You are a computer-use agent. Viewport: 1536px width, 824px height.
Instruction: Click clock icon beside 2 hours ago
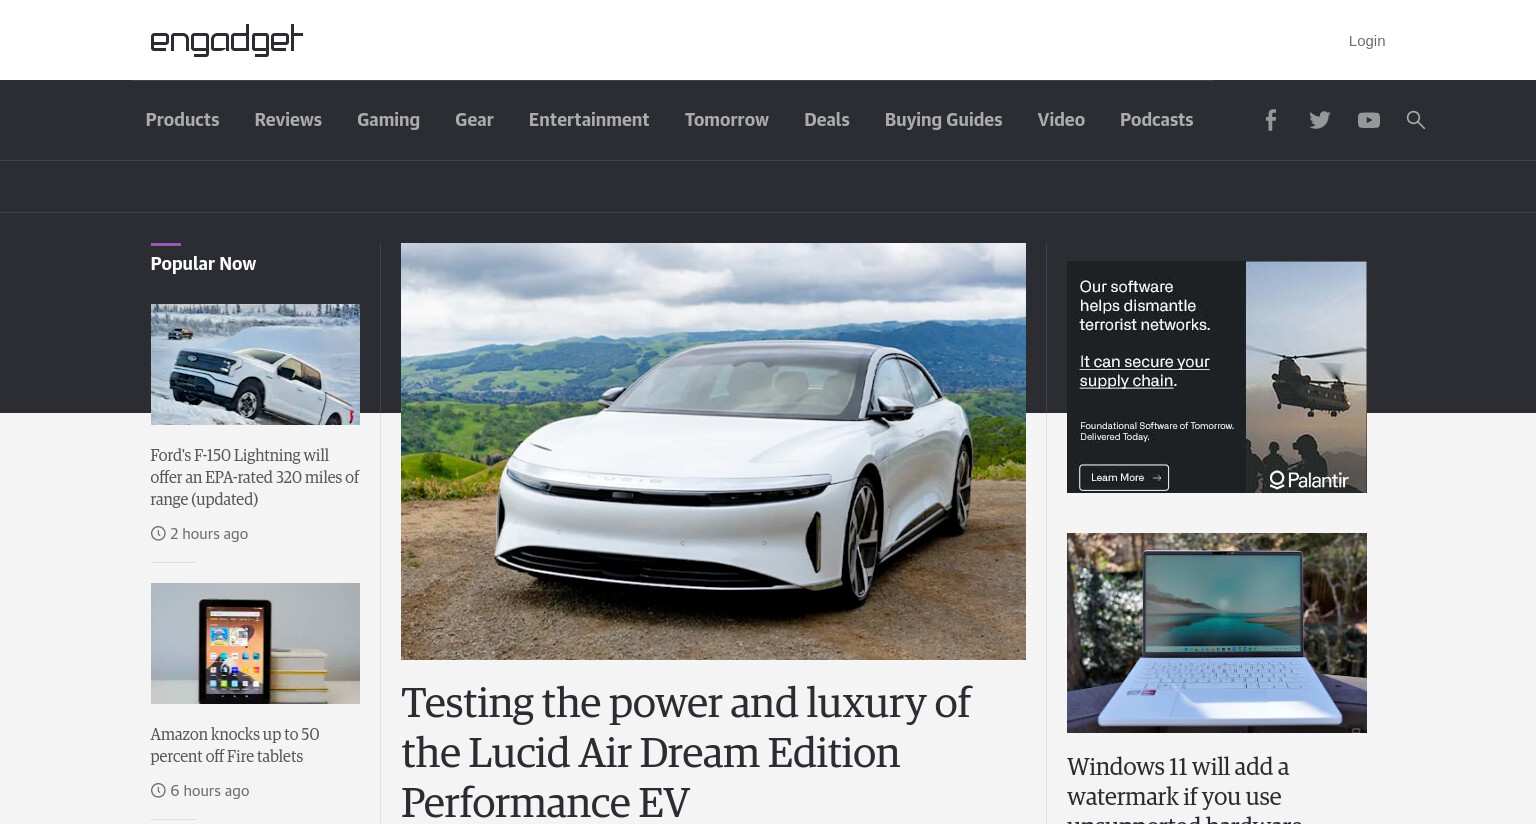(x=158, y=534)
